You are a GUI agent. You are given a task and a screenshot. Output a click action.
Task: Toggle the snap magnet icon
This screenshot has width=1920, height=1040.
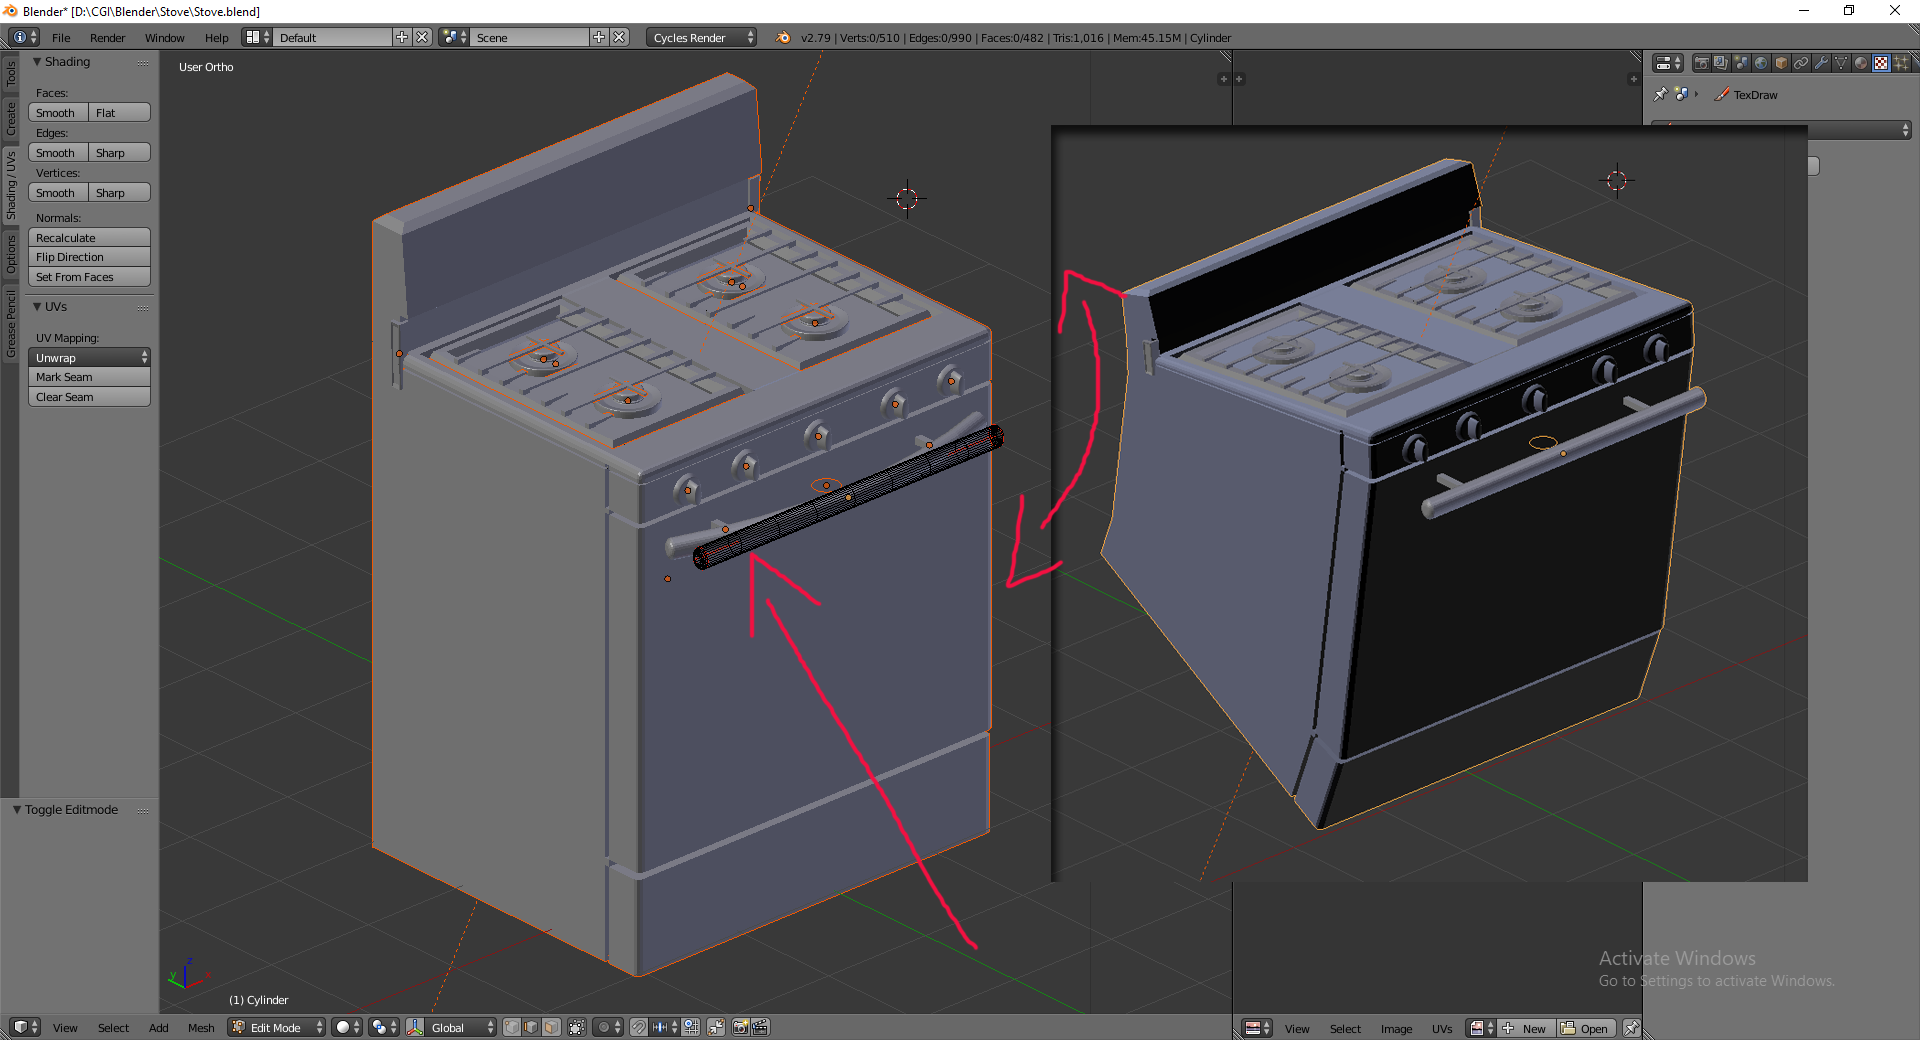tap(638, 1027)
